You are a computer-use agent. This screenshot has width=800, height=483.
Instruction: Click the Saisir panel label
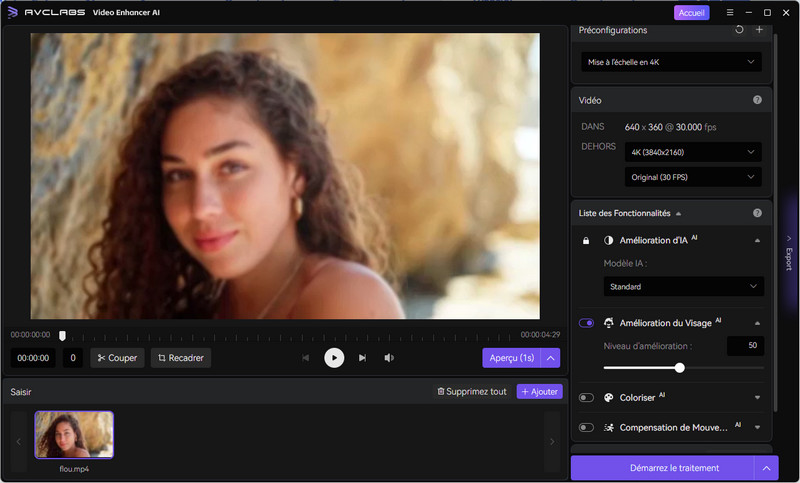point(21,392)
